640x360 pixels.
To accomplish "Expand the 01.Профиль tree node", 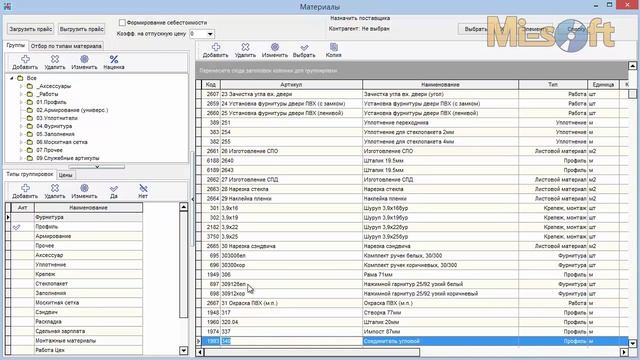I will pos(21,102).
